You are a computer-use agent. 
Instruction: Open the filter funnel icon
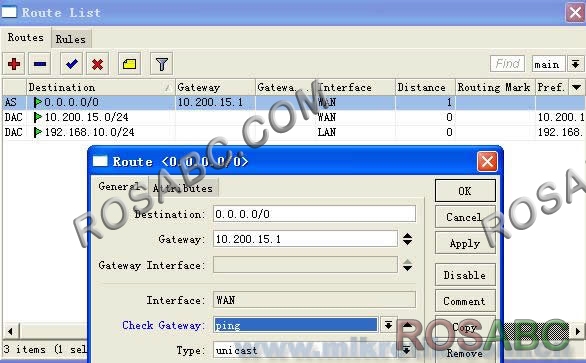pyautogui.click(x=161, y=64)
